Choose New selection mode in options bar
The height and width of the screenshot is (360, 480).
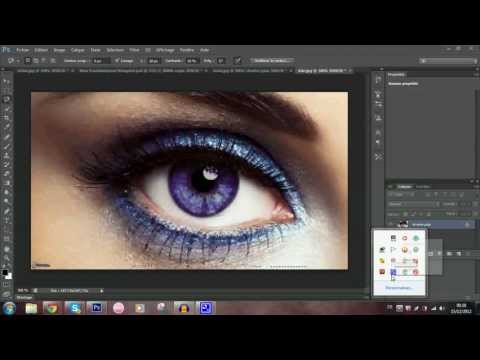coord(28,61)
